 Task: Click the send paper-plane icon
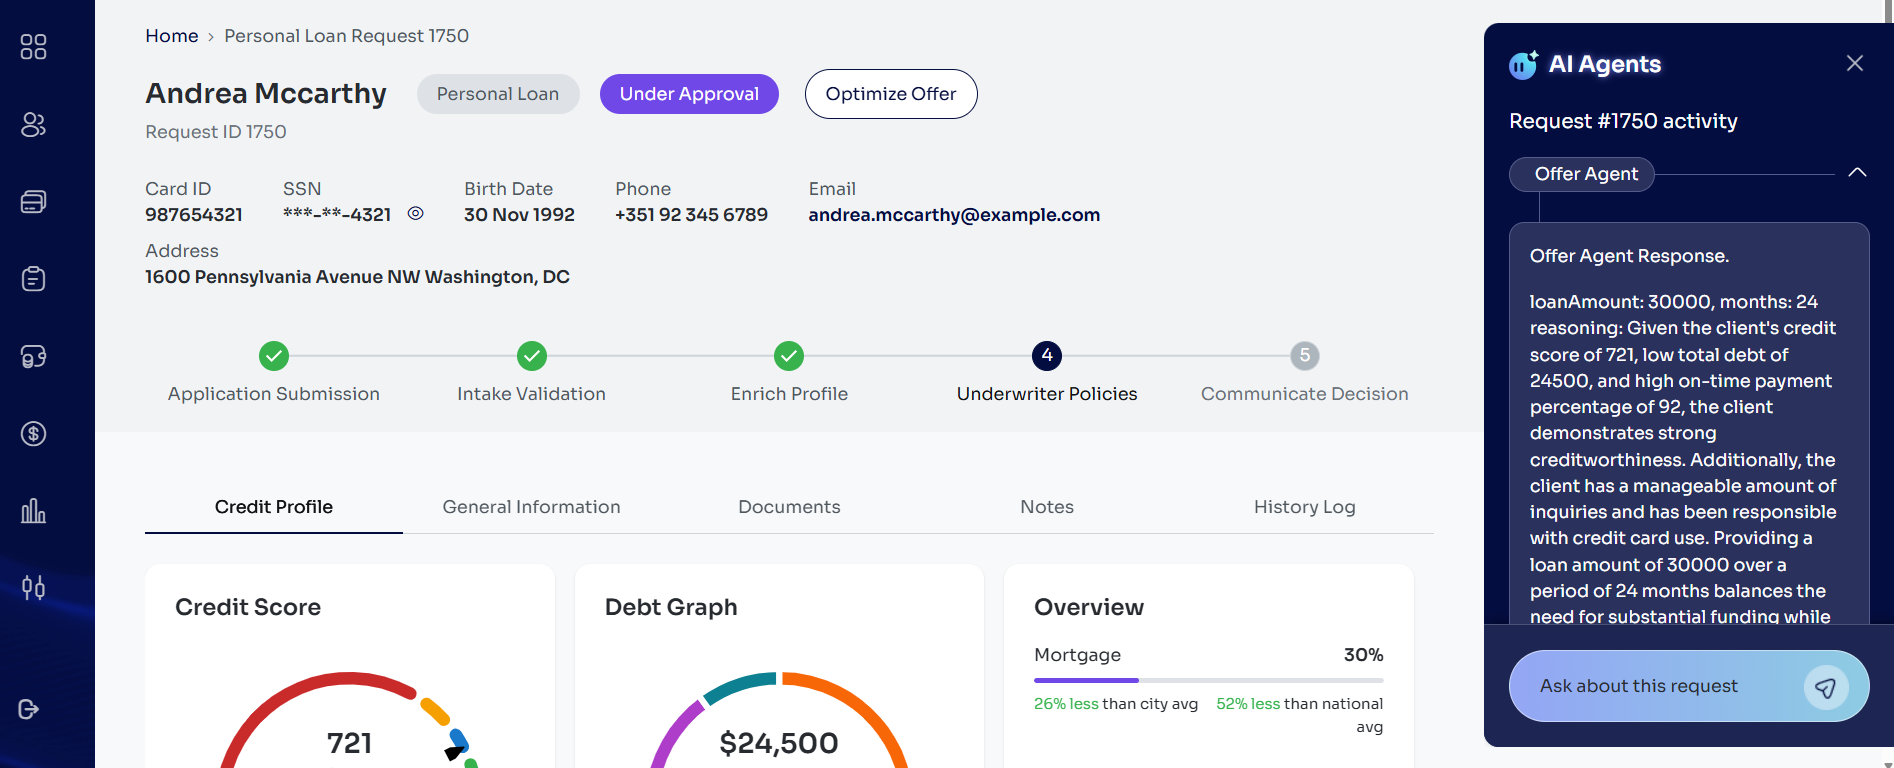click(x=1826, y=687)
